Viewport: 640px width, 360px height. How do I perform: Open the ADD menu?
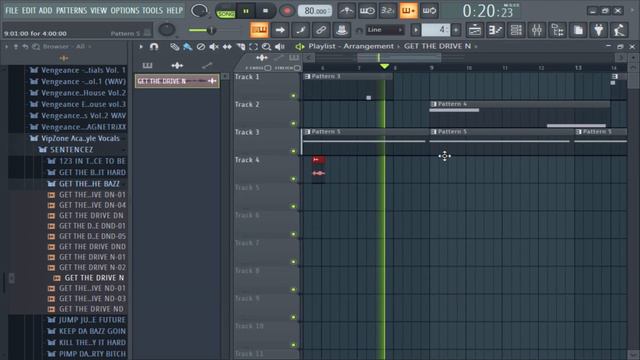[x=45, y=10]
